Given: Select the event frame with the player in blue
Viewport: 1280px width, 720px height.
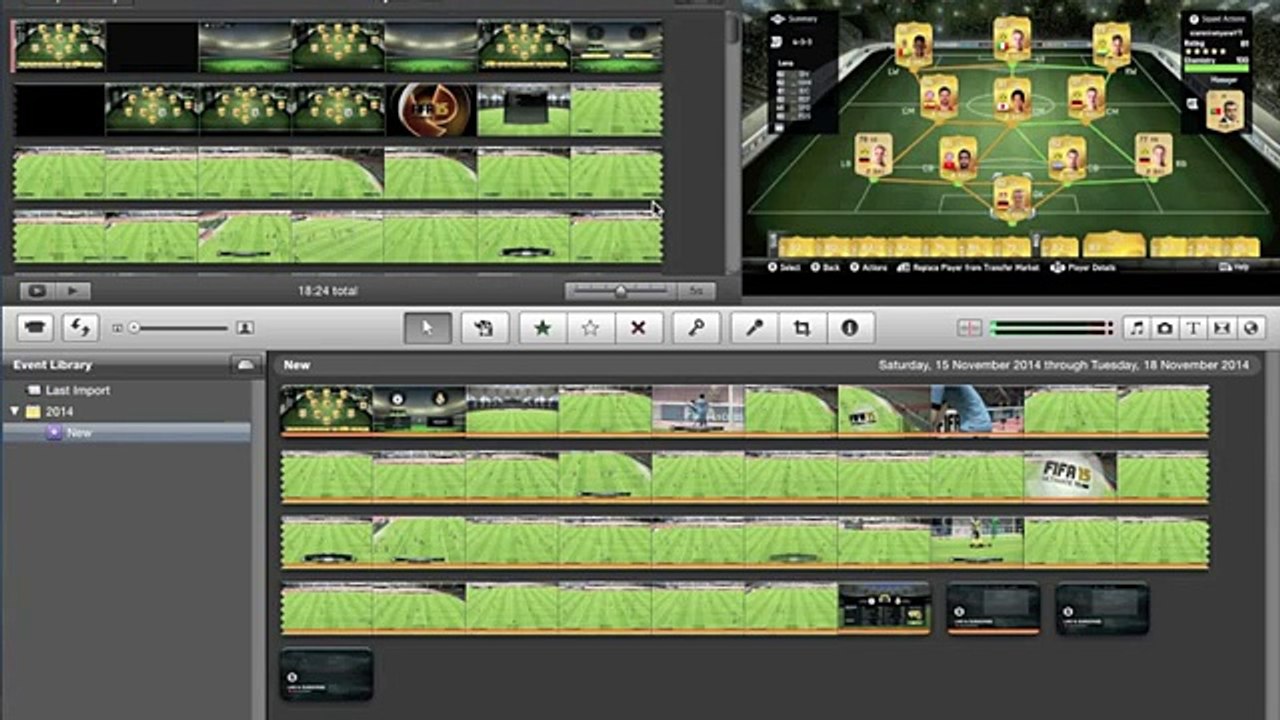Looking at the screenshot, I should [977, 410].
